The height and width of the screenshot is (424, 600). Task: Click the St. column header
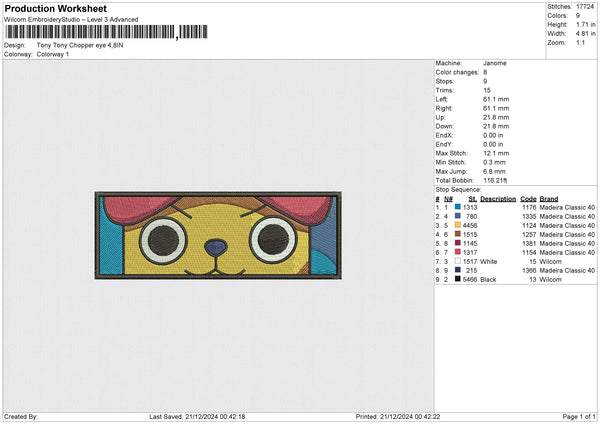(x=472, y=198)
